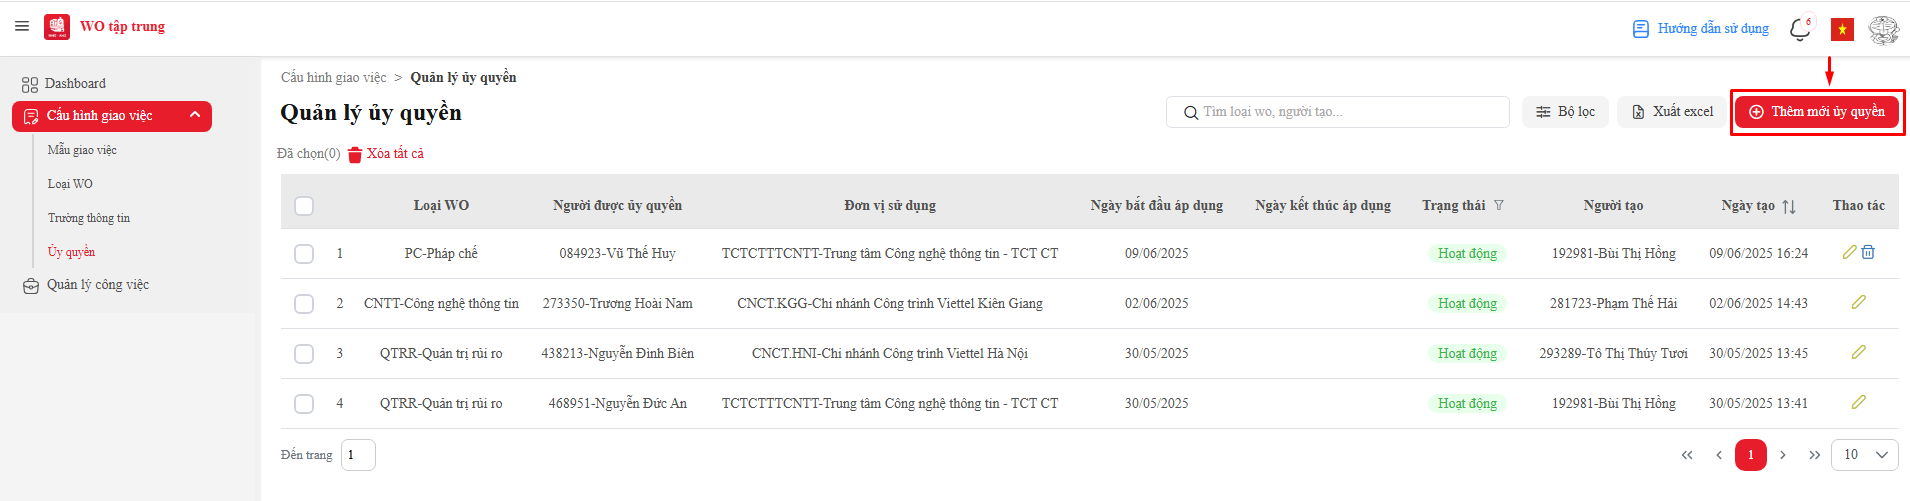Check the box for row 3
Image resolution: width=1910 pixels, height=501 pixels.
[304, 354]
